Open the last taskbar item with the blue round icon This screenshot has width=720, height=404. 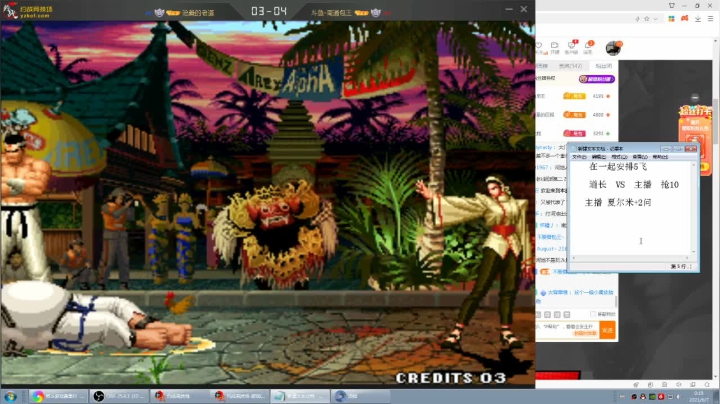[x=360, y=396]
